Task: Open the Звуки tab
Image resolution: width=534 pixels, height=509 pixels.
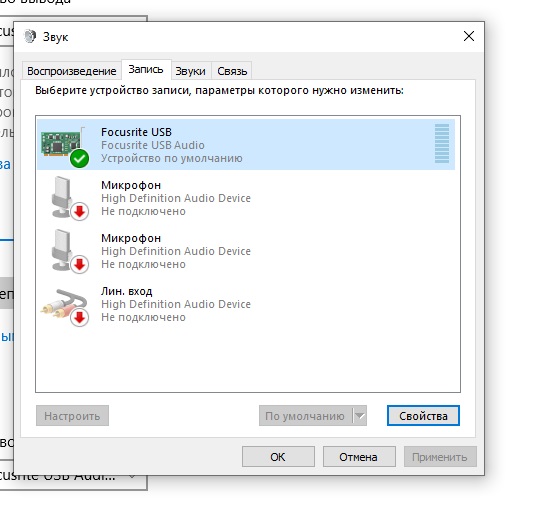Action: (x=190, y=71)
